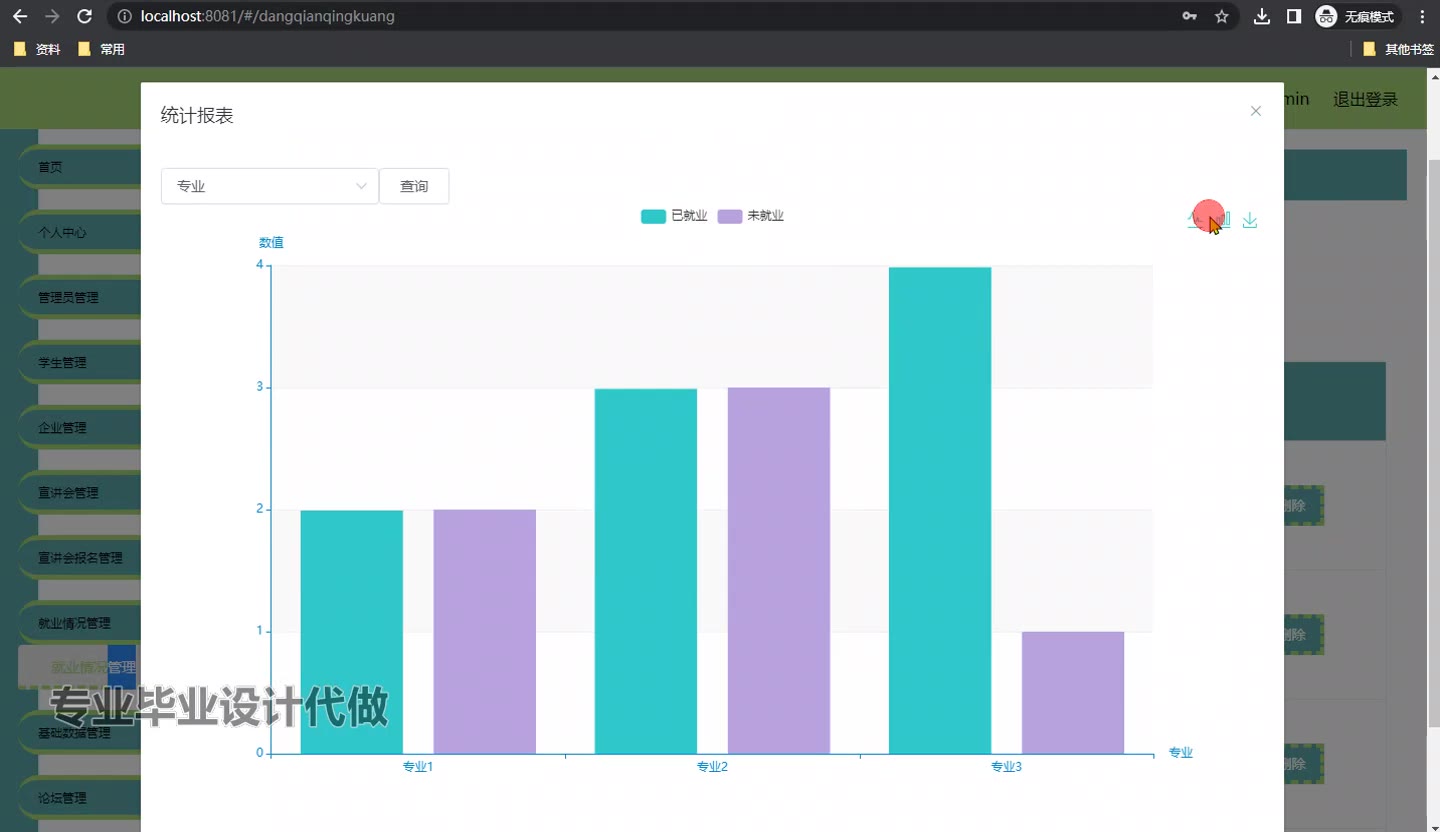1440x832 pixels.
Task: Click the 统计报表 dialog title
Action: (197, 116)
